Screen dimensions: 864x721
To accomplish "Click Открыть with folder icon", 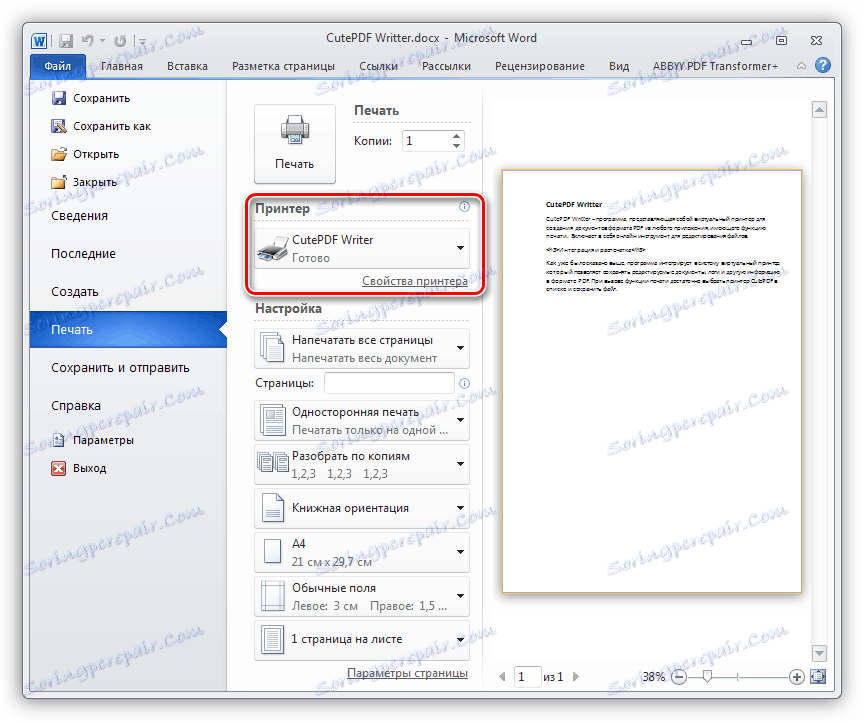I will pos(85,154).
